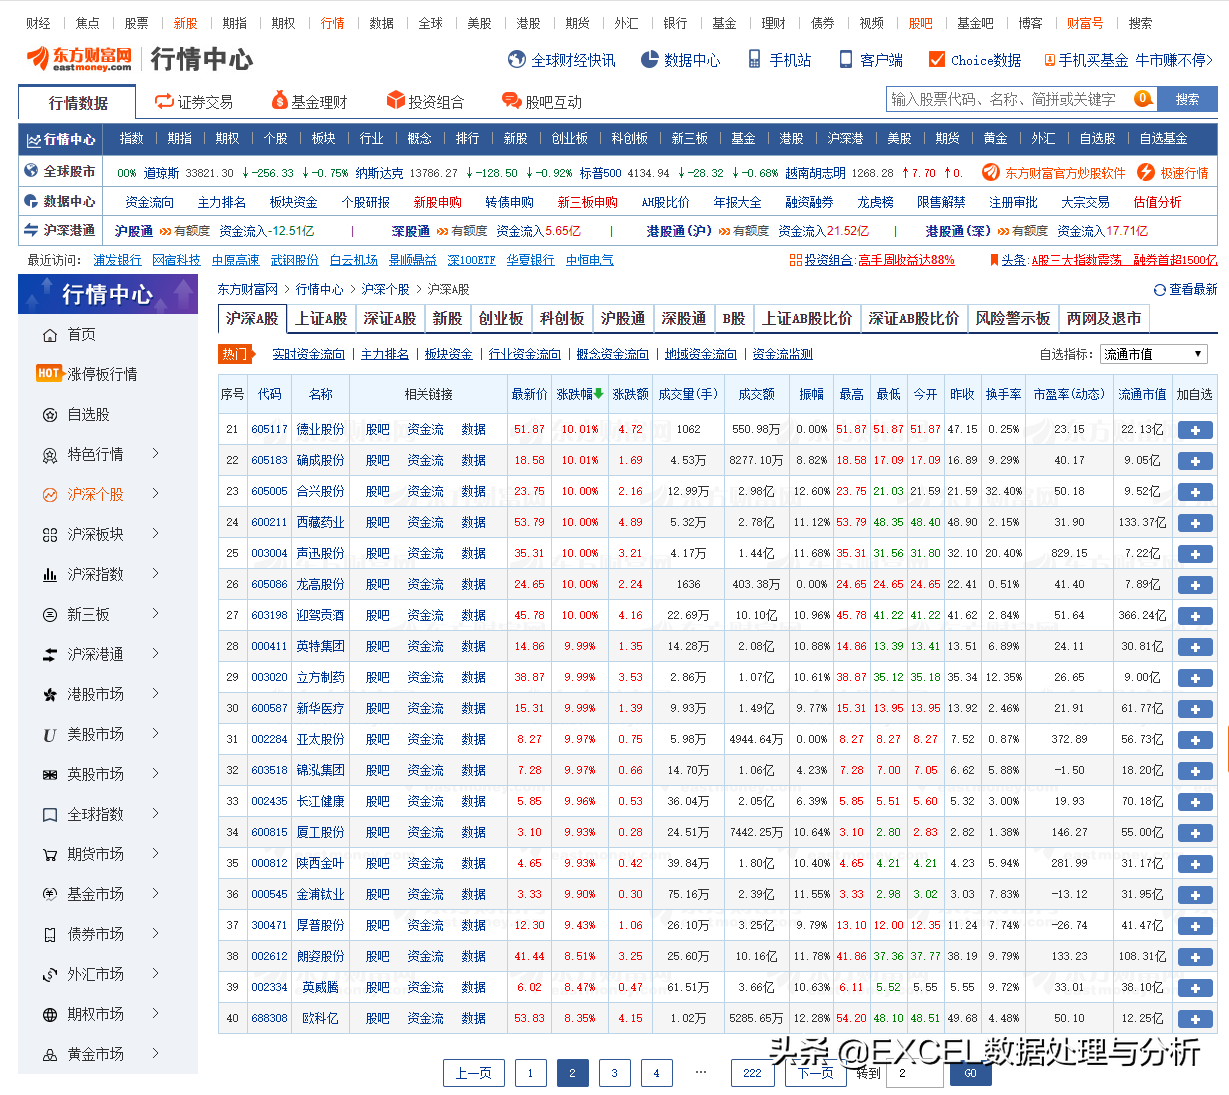Click the 美股市场 U icon
Viewport: 1229px width, 1095px height.
(50, 735)
